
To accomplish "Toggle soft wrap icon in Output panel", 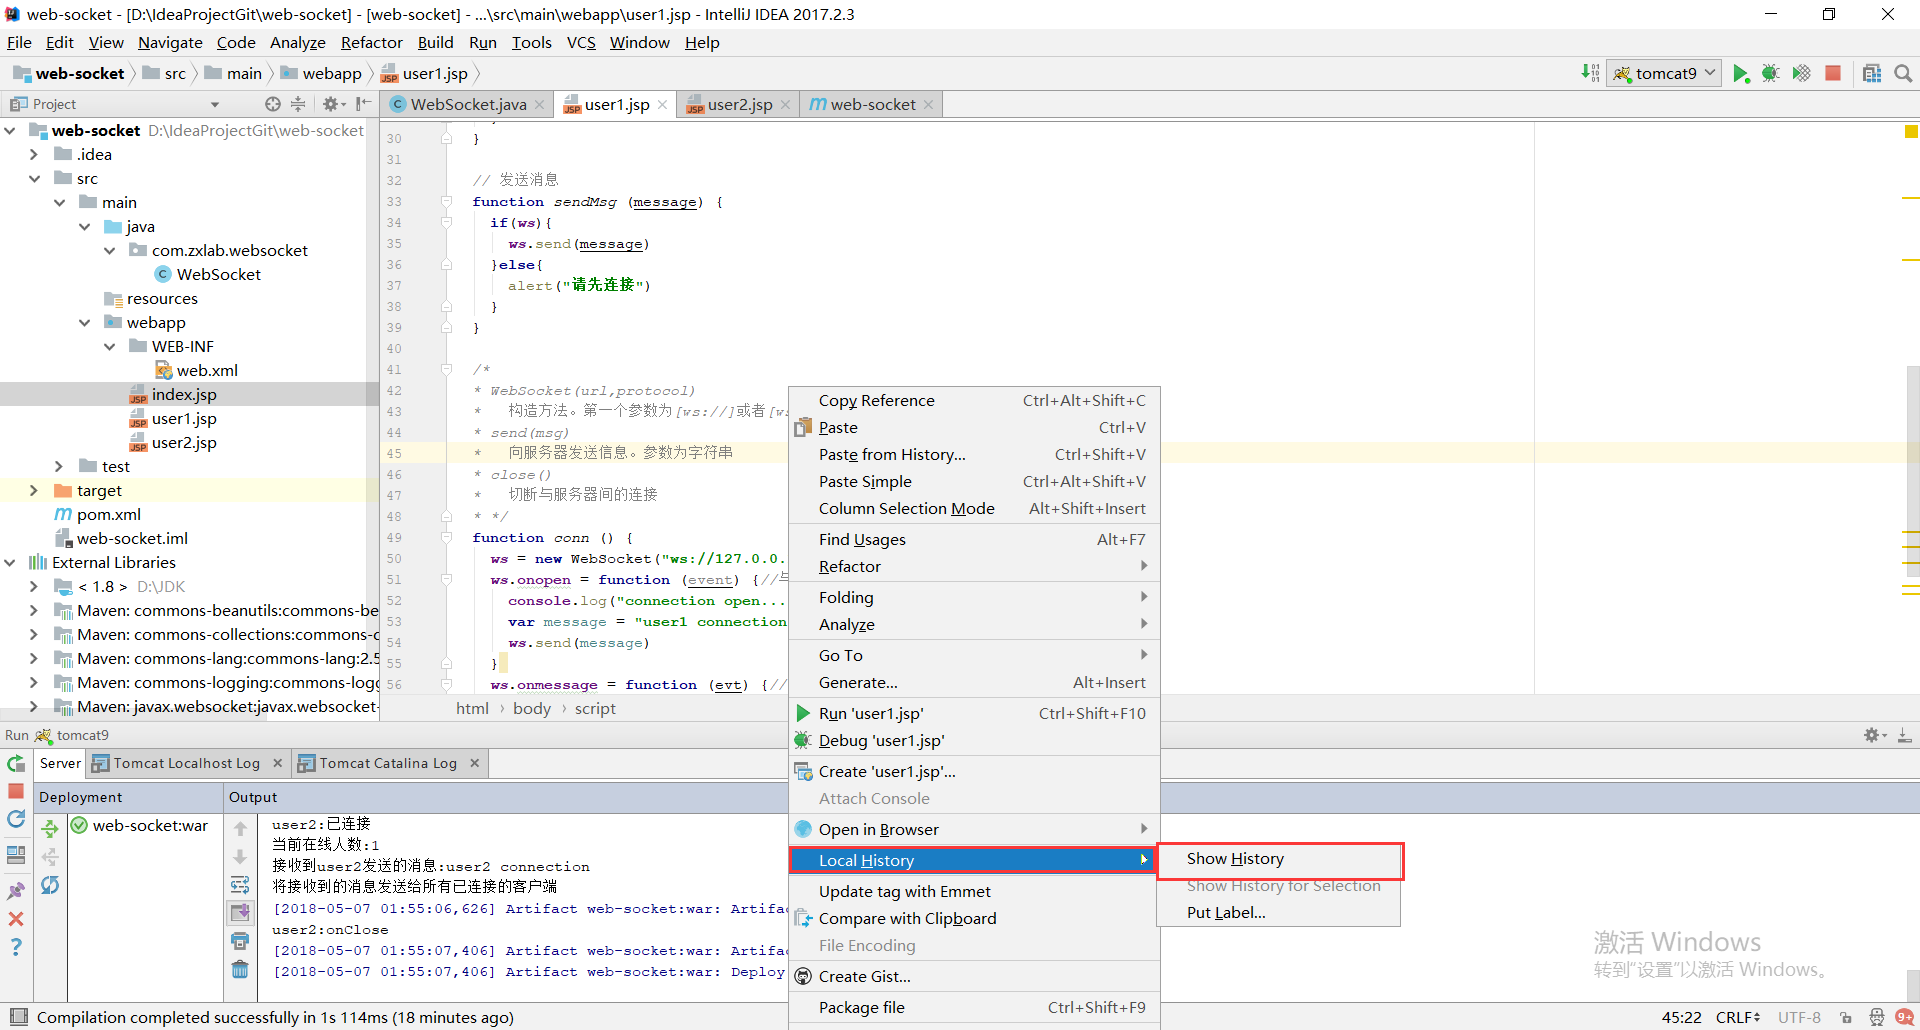I will point(240,885).
